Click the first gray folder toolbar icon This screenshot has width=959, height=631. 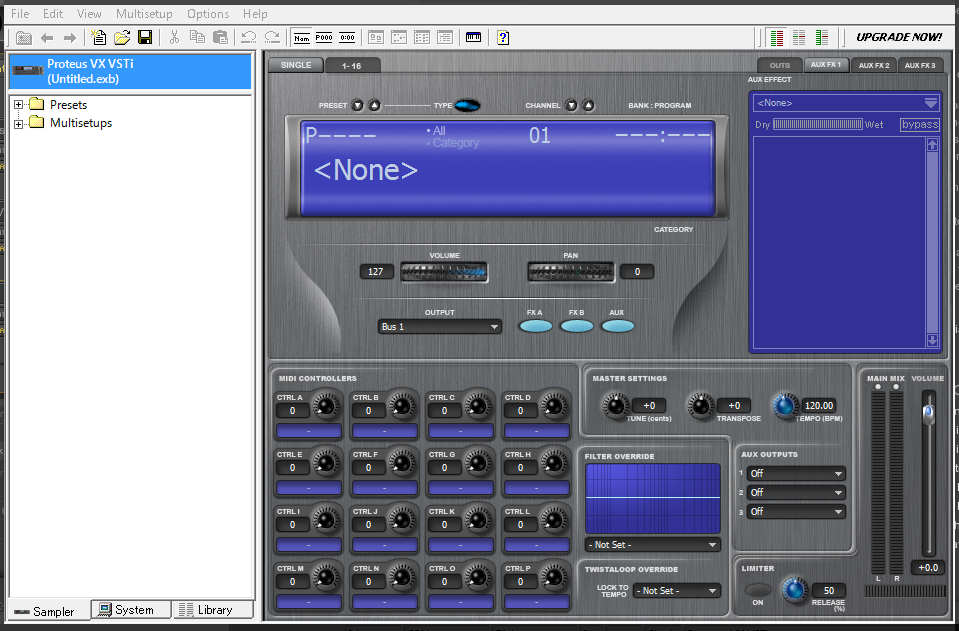[24, 38]
